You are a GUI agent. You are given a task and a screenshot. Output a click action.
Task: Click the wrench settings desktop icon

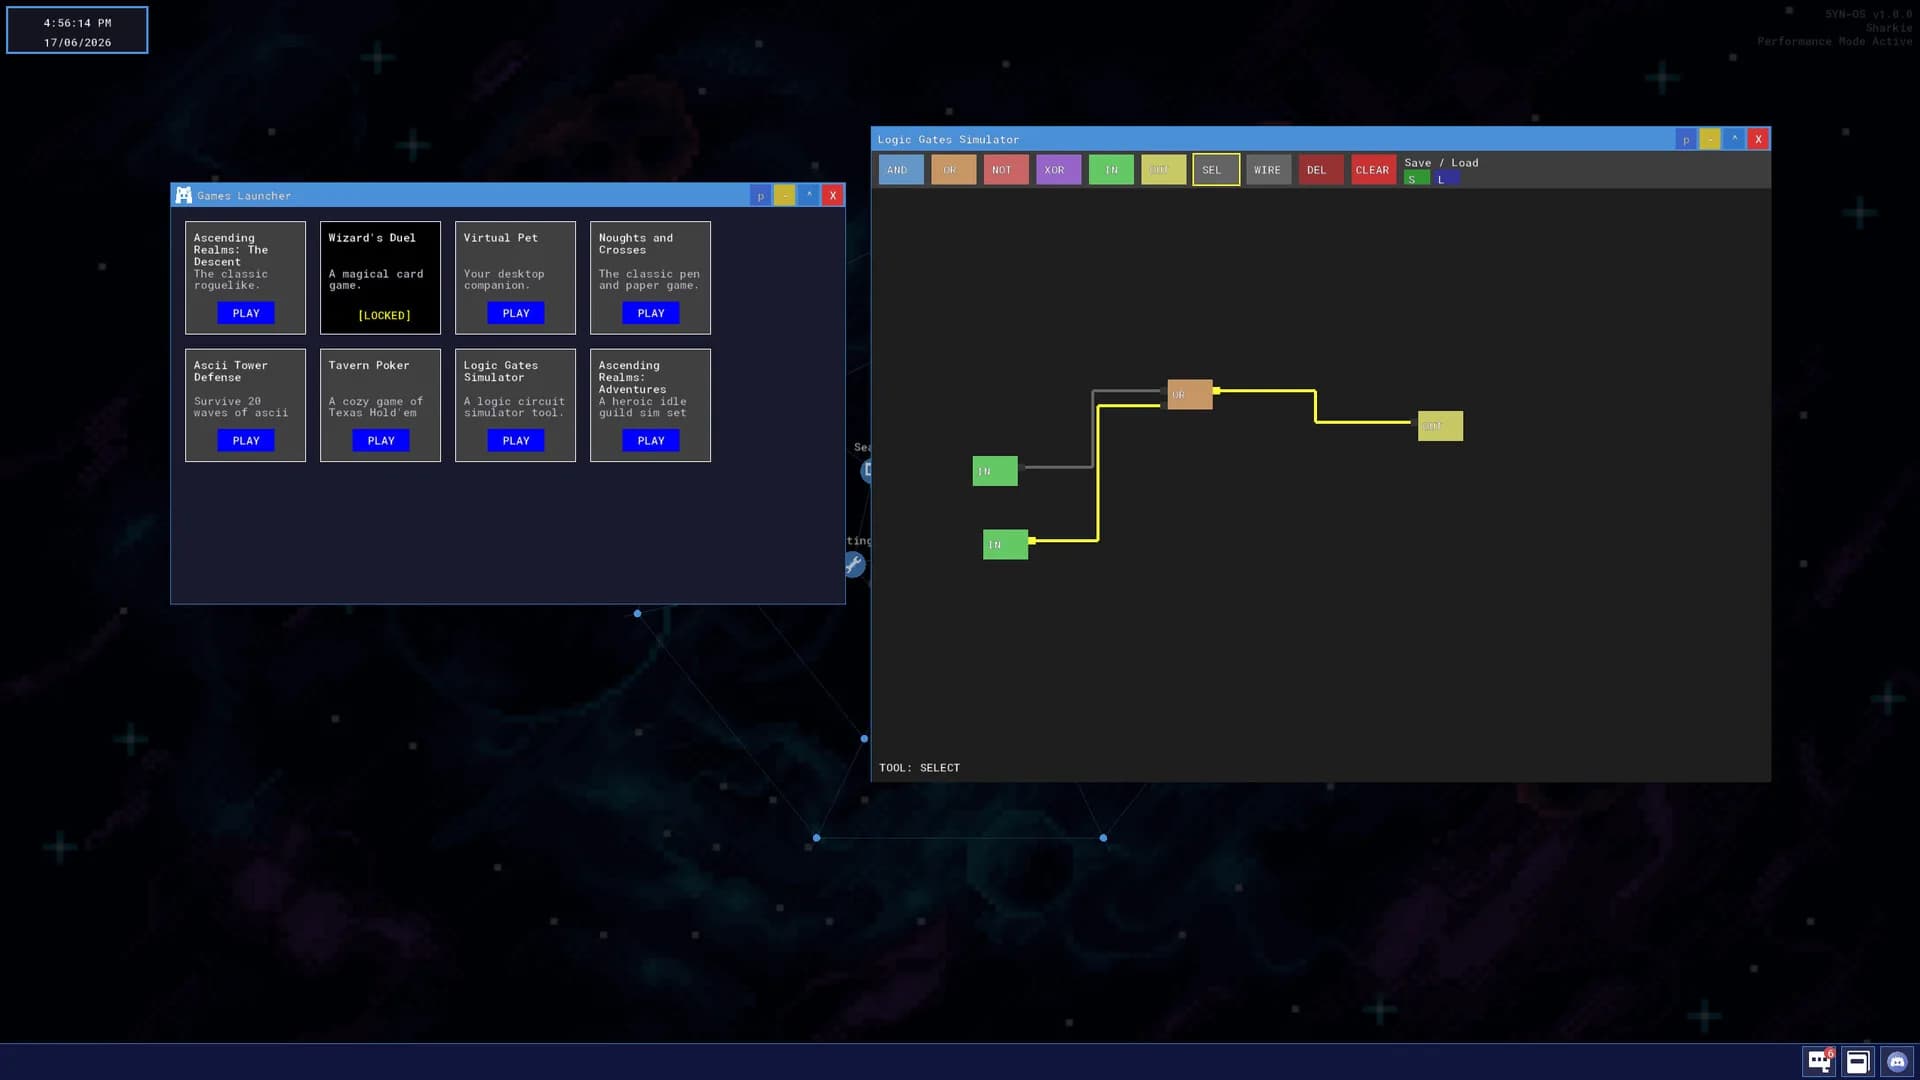click(854, 565)
